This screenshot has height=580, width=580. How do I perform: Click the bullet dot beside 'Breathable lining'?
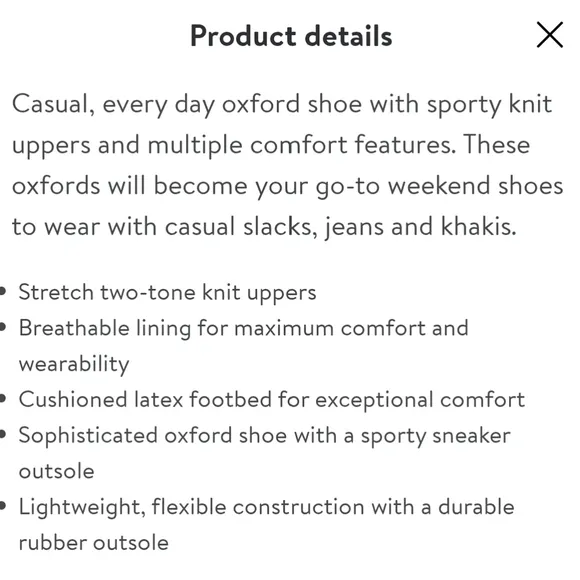[3, 327]
